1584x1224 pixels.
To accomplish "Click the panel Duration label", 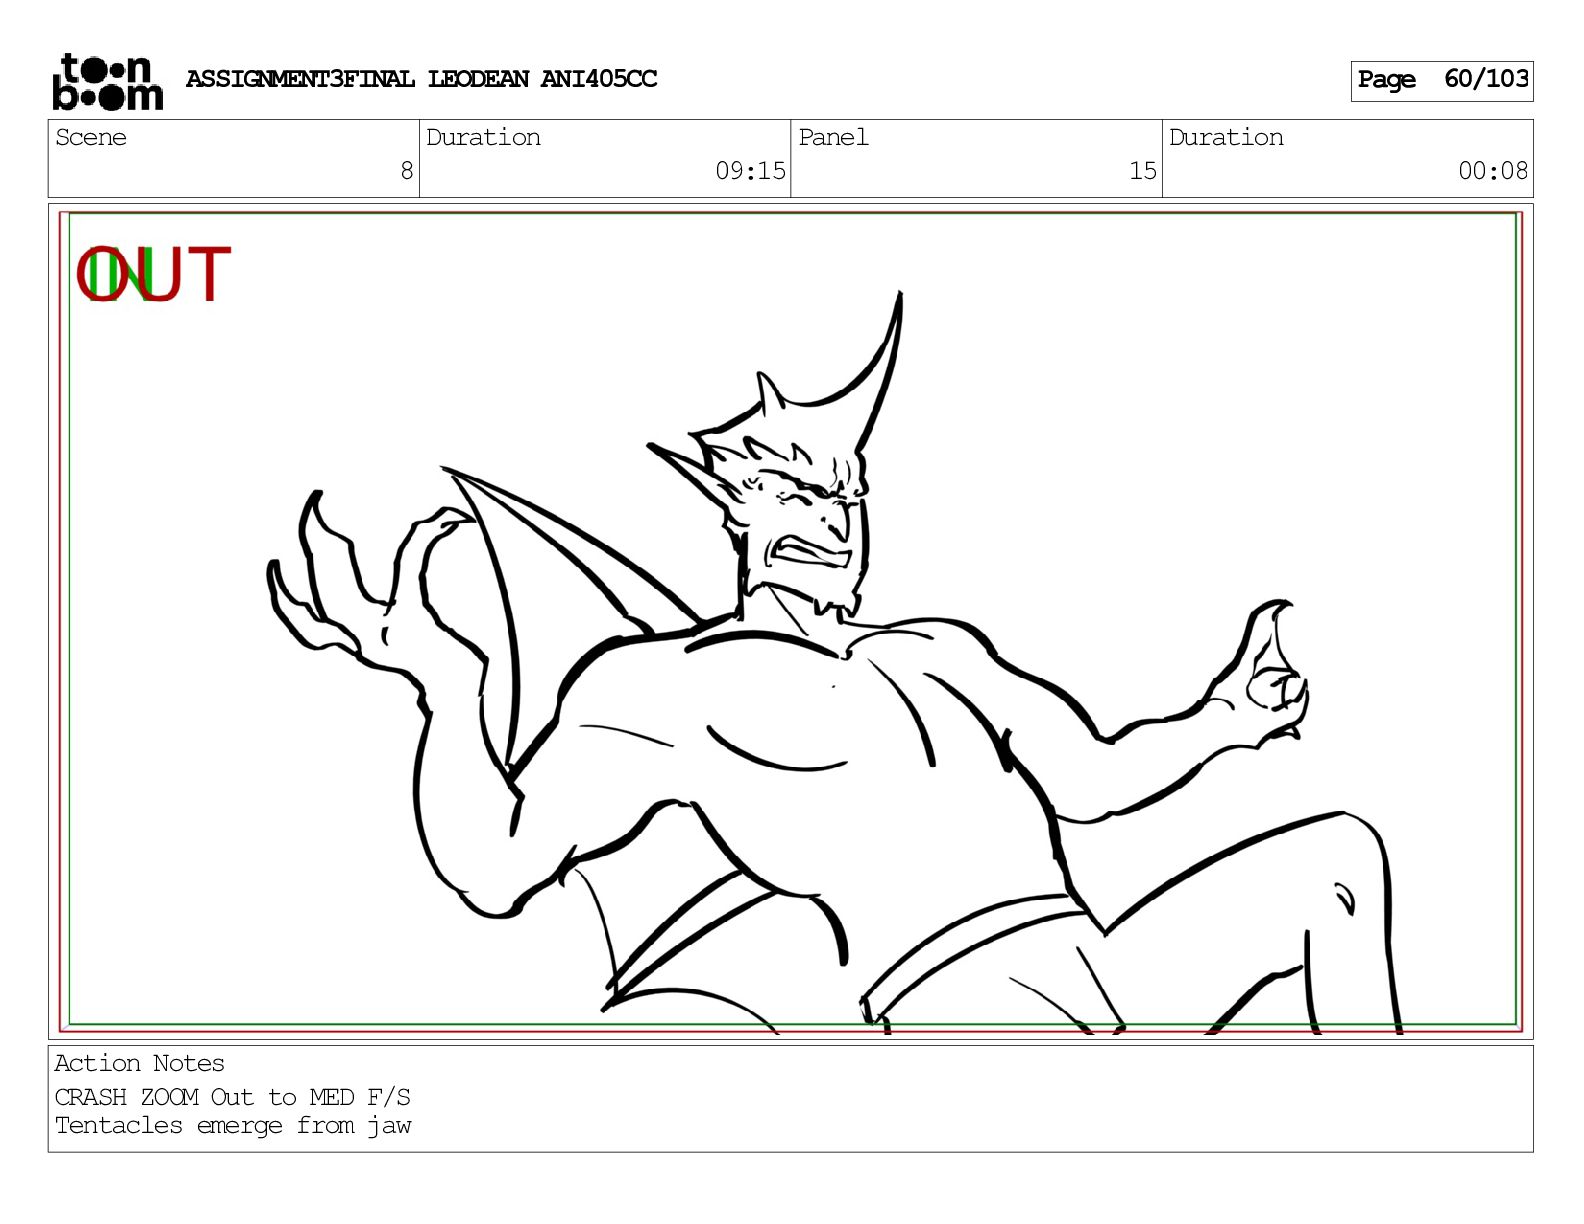I will [1226, 138].
